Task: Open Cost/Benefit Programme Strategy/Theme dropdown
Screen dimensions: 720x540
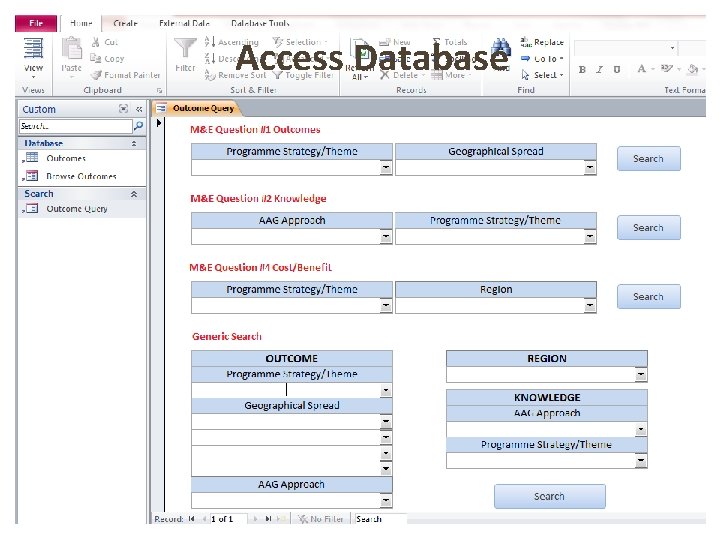Action: pyautogui.click(x=386, y=306)
